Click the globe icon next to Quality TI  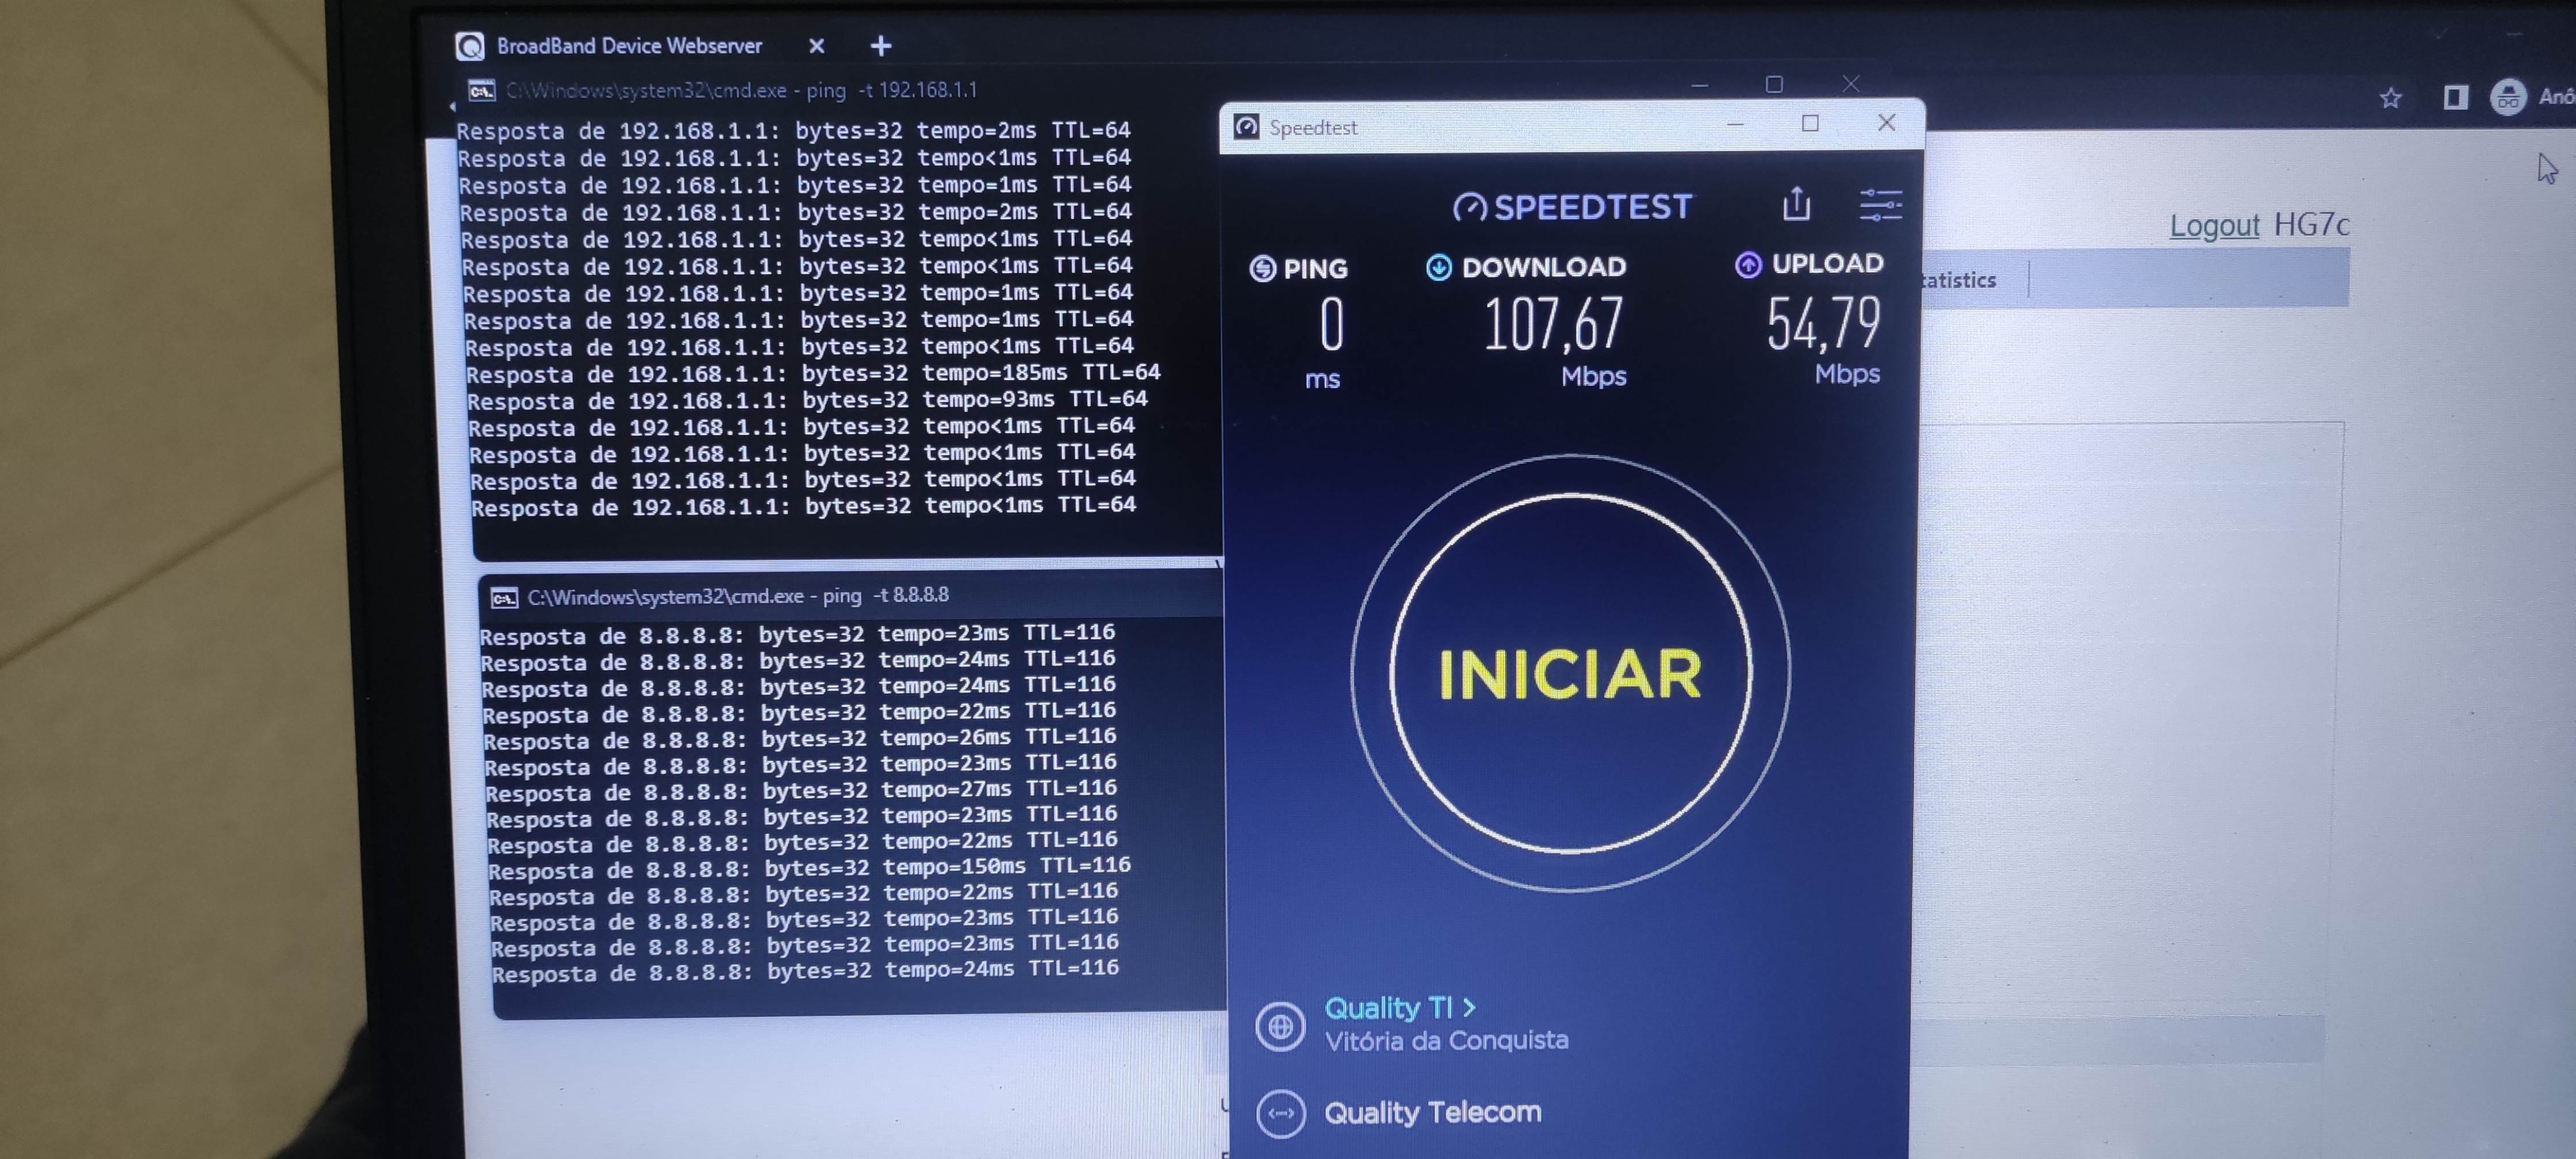[x=1280, y=1026]
